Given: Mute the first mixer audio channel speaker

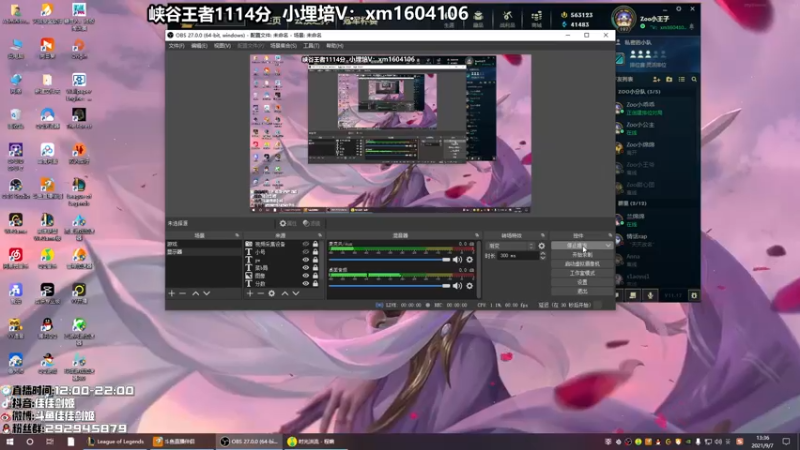Looking at the screenshot, I should pyautogui.click(x=457, y=260).
